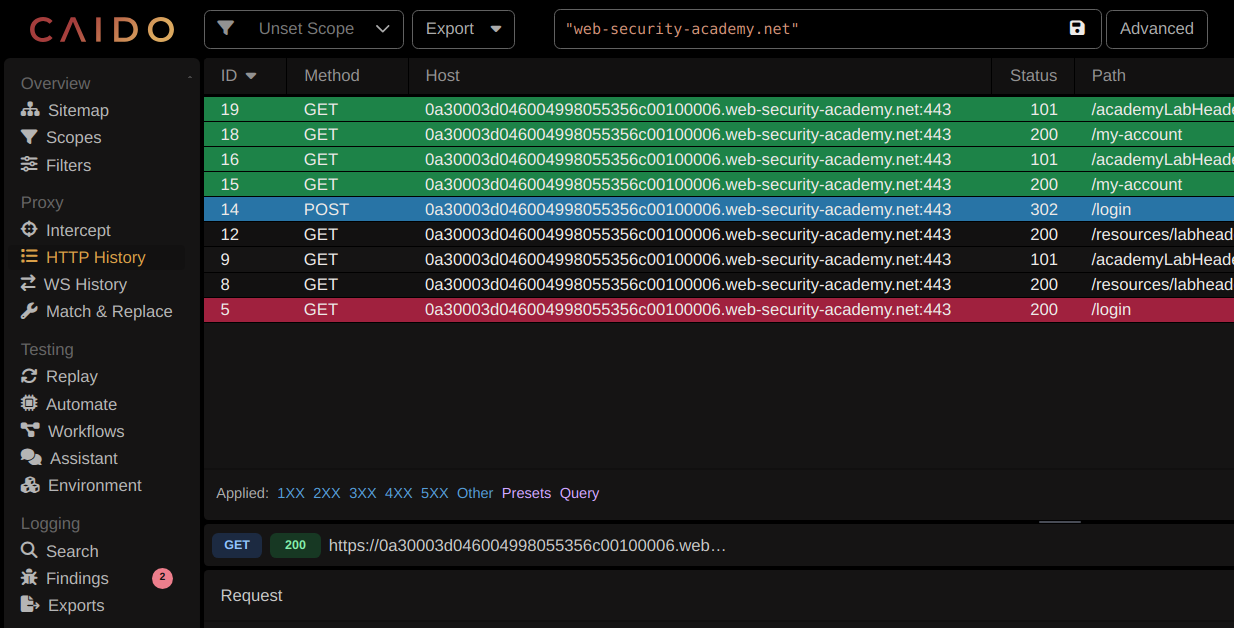The width and height of the screenshot is (1234, 628).
Task: Click the horizontal pane divider handle
Action: click(x=1060, y=522)
